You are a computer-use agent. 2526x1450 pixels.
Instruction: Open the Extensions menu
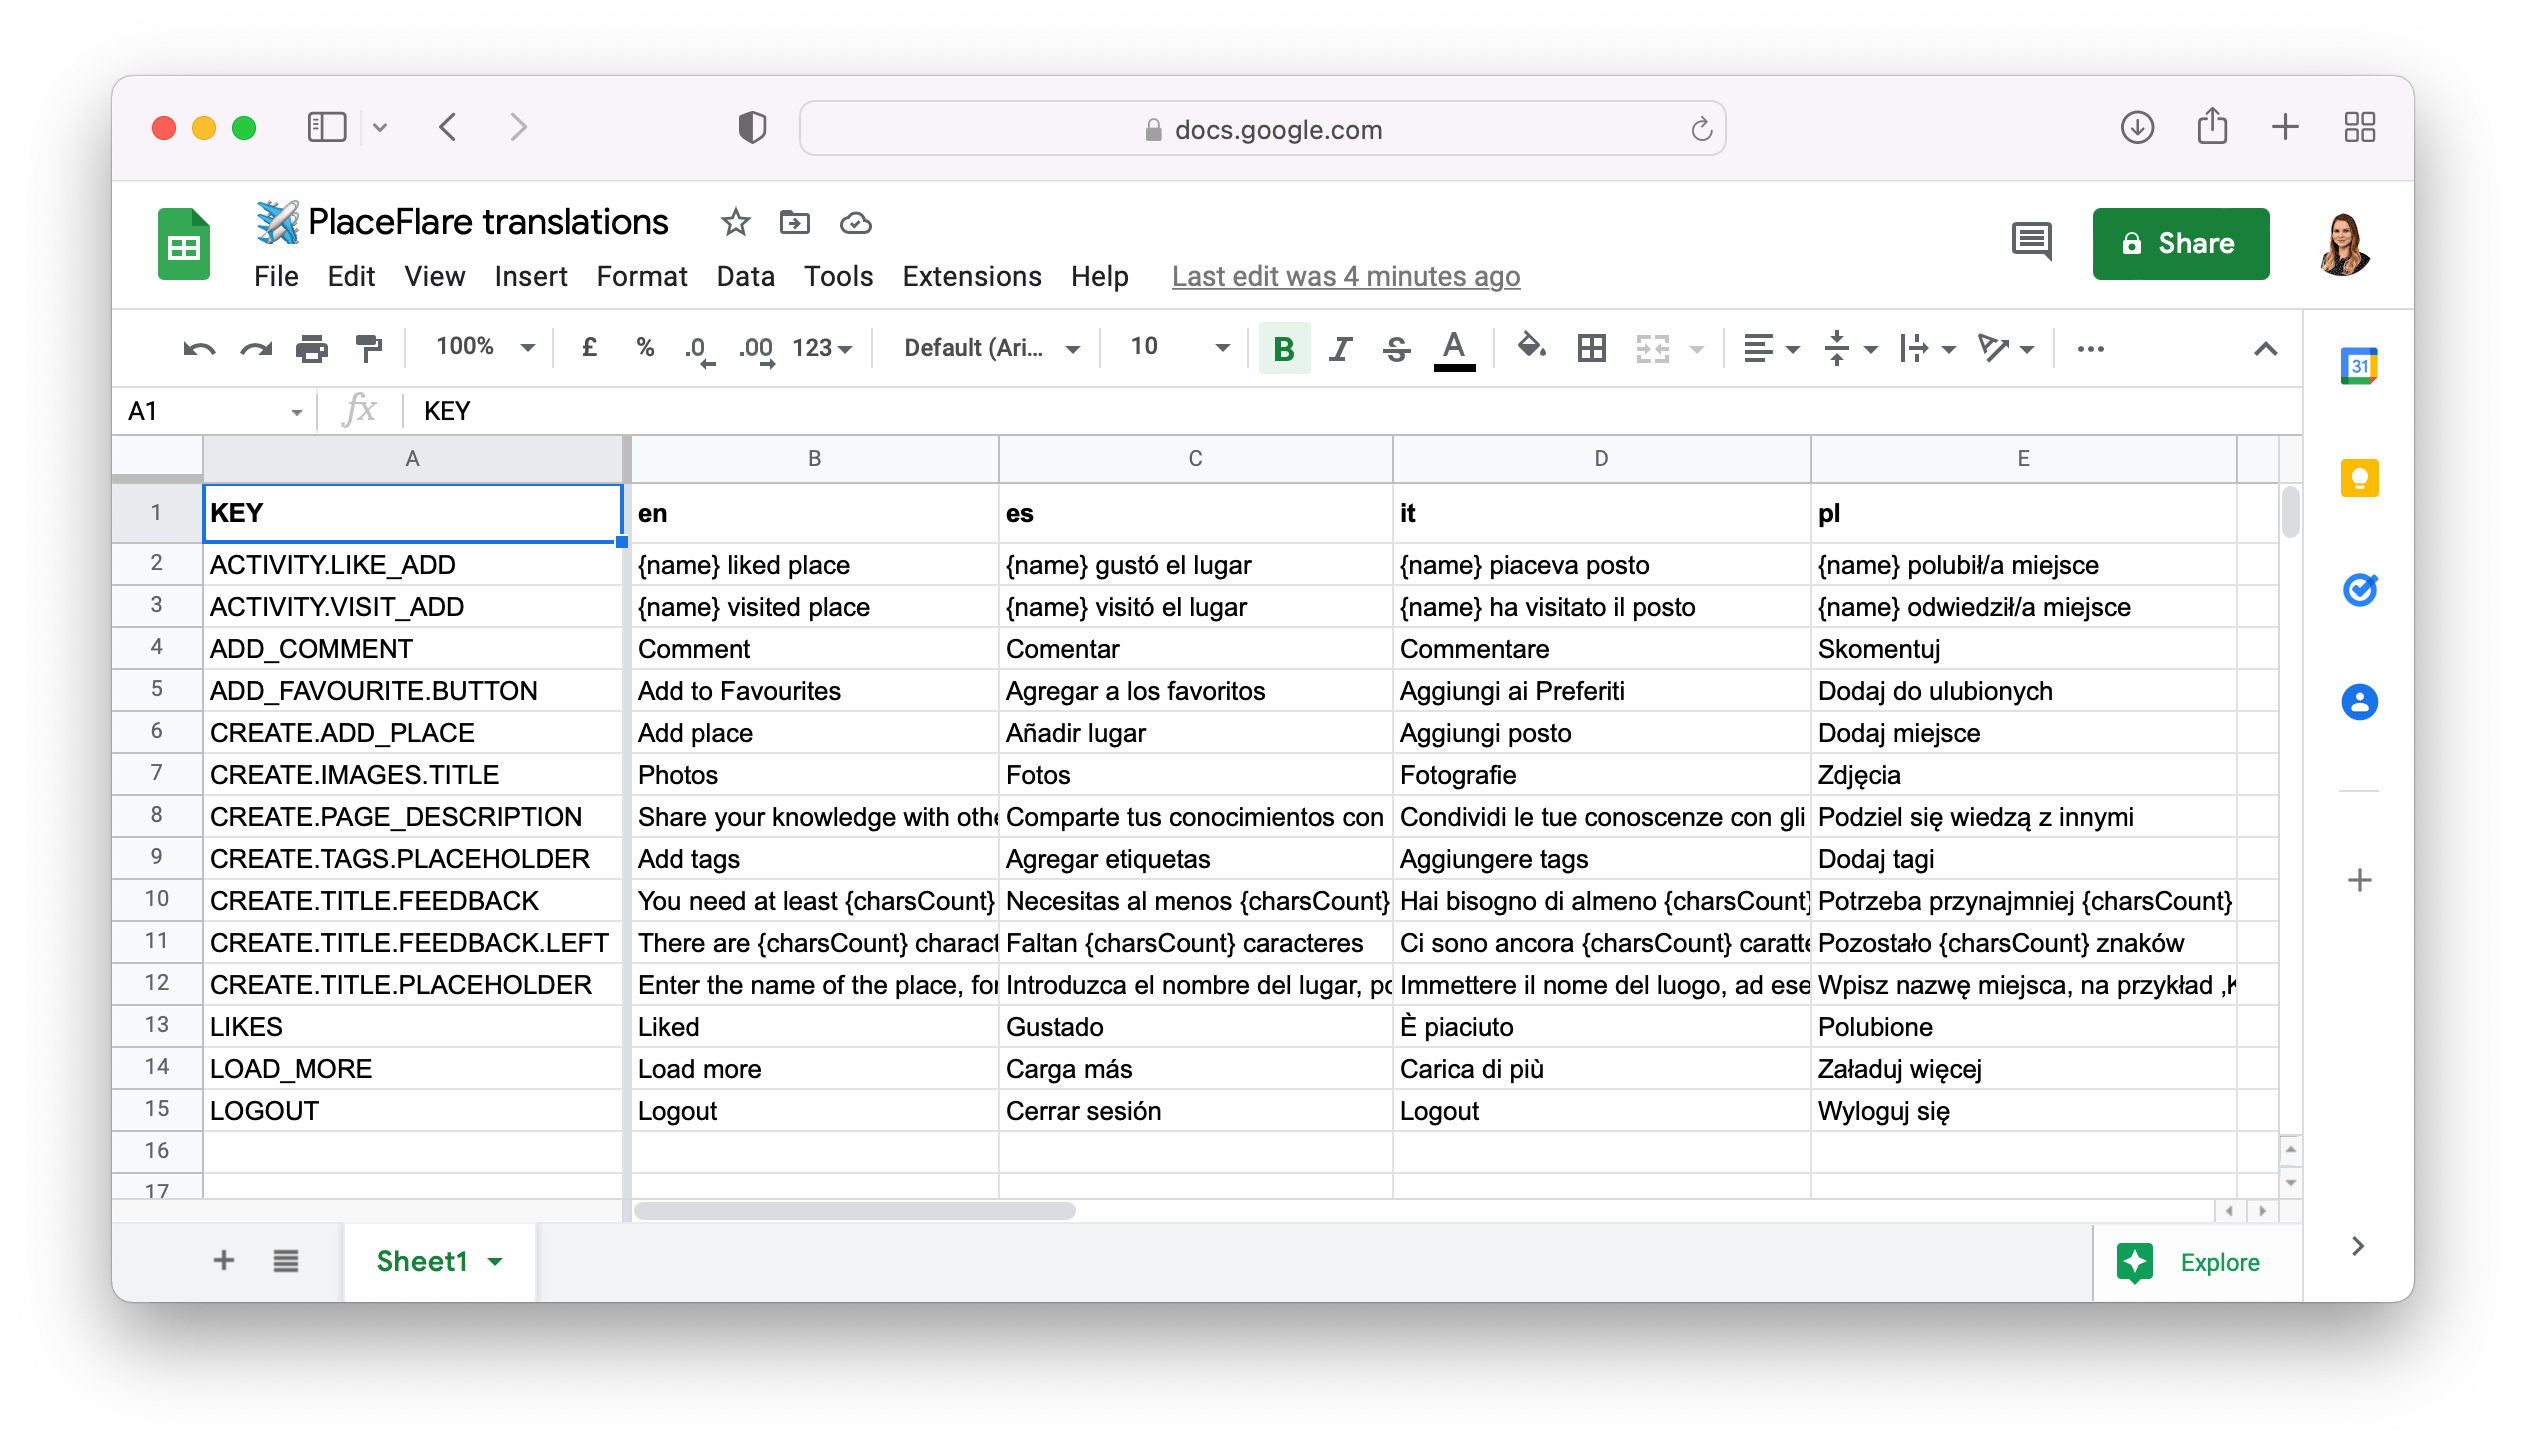[x=971, y=276]
